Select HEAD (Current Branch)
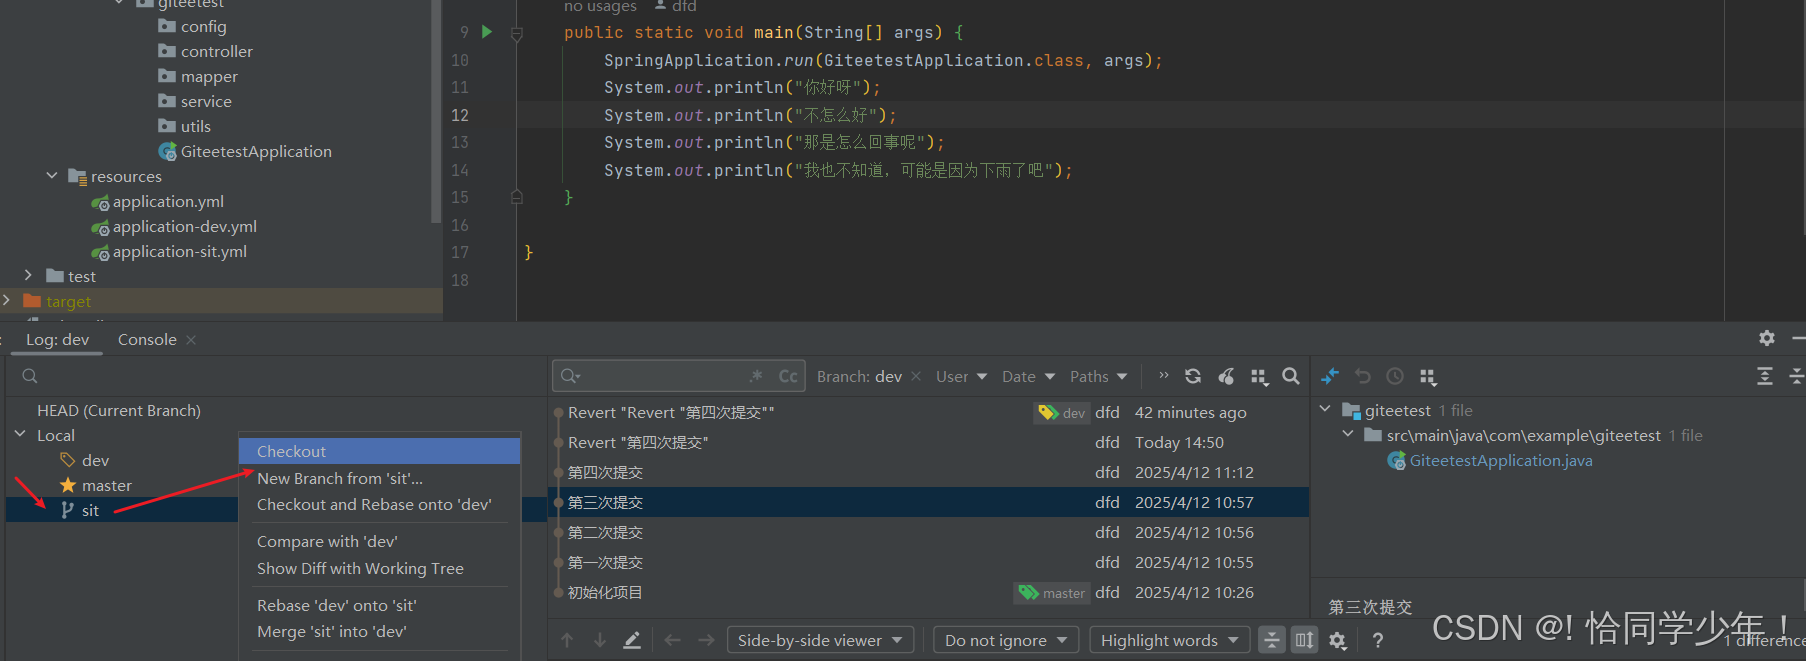This screenshot has width=1806, height=661. pyautogui.click(x=119, y=410)
